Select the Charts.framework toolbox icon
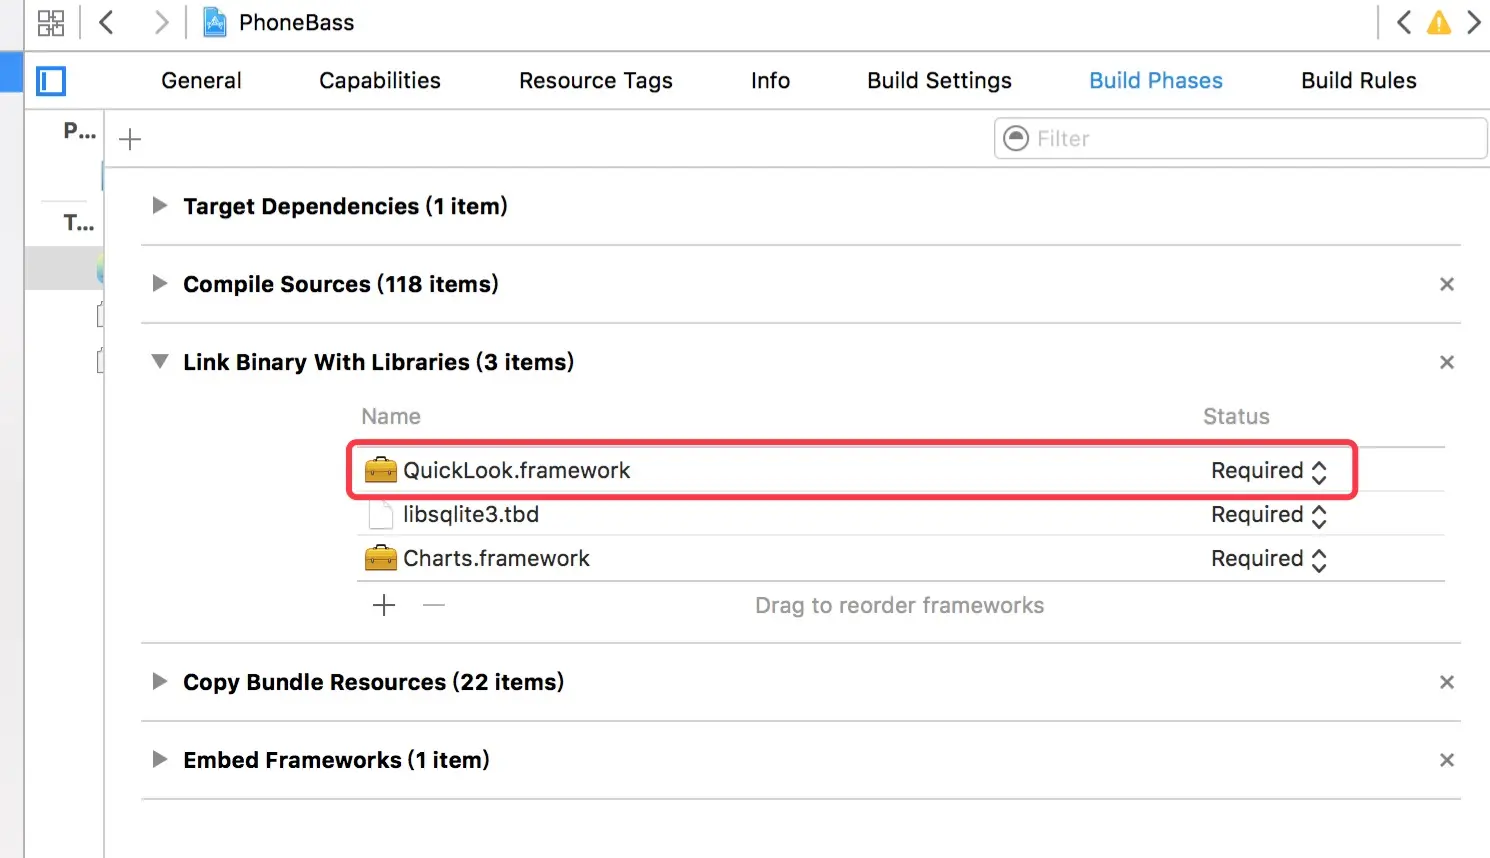The height and width of the screenshot is (858, 1490). pyautogui.click(x=381, y=558)
